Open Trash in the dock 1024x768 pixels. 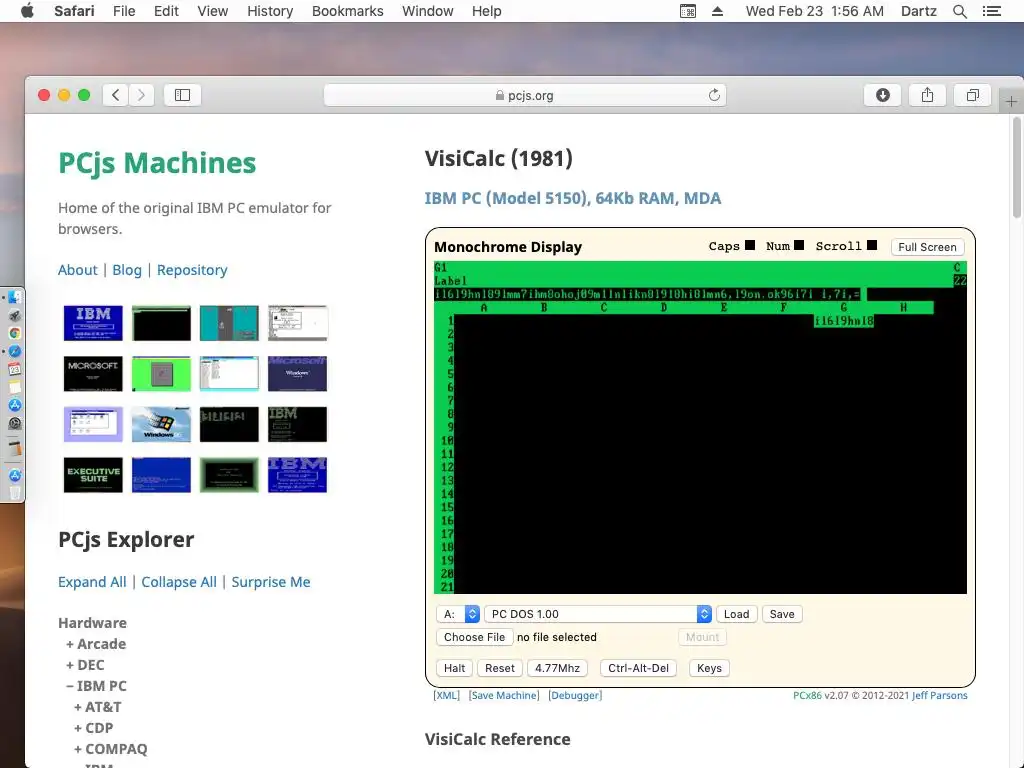[14, 493]
